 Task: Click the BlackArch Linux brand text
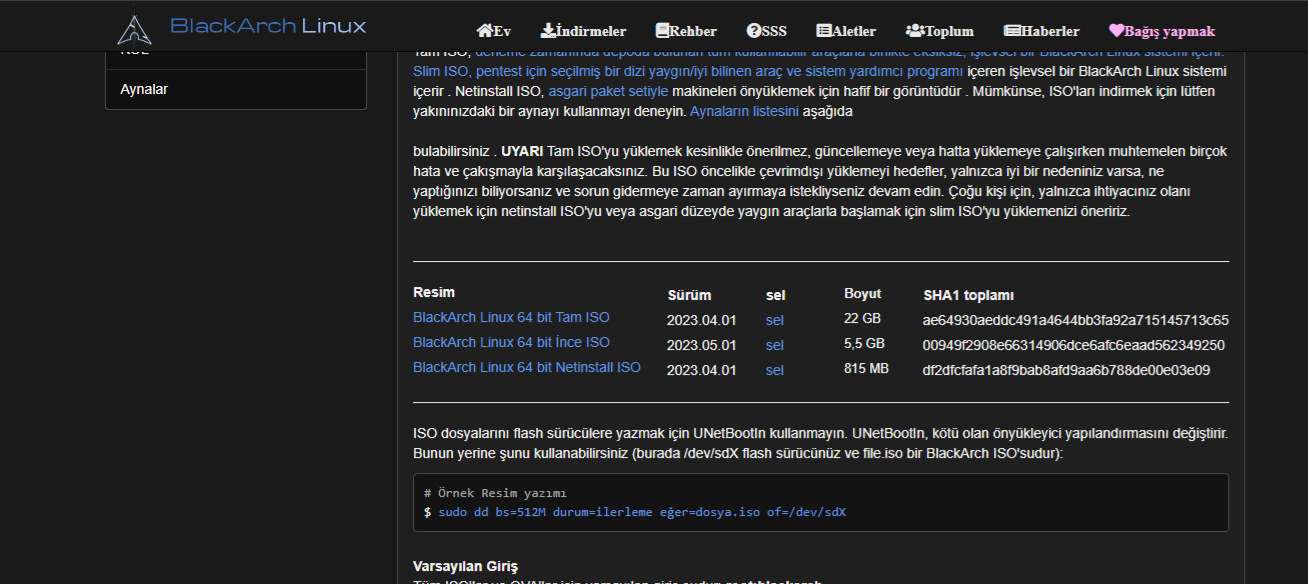[x=268, y=26]
